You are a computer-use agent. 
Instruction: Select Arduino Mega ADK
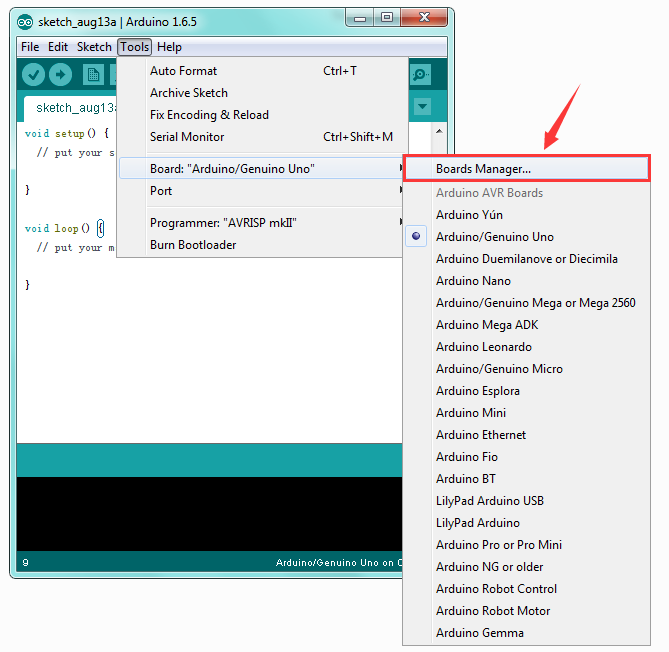coord(526,325)
